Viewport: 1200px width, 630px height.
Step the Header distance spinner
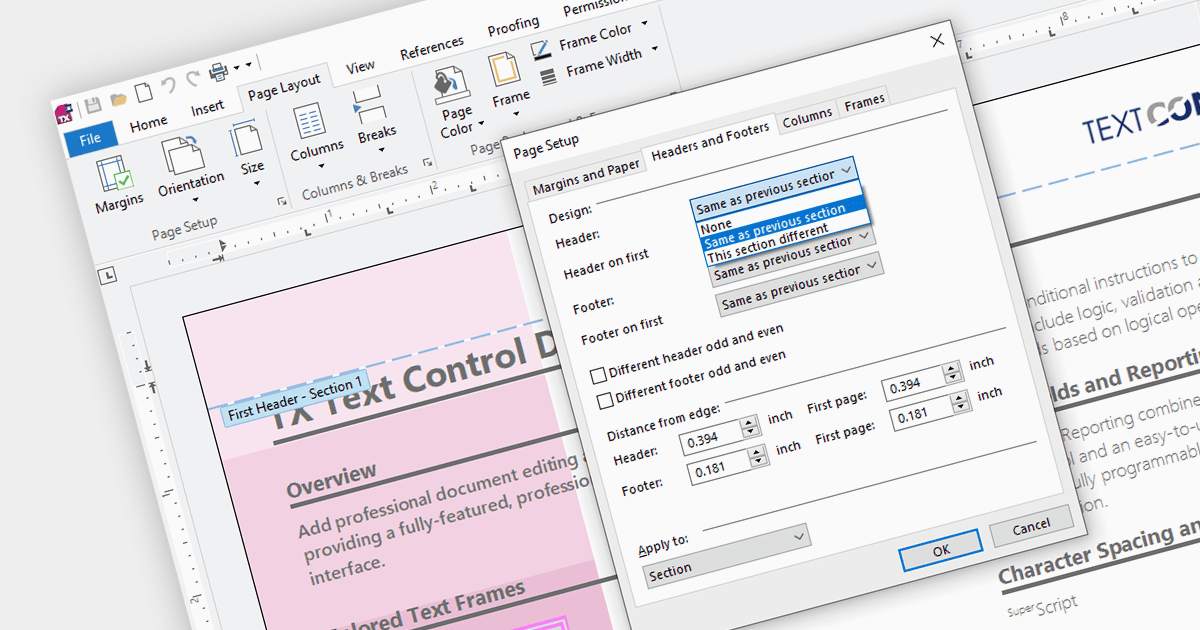point(751,429)
